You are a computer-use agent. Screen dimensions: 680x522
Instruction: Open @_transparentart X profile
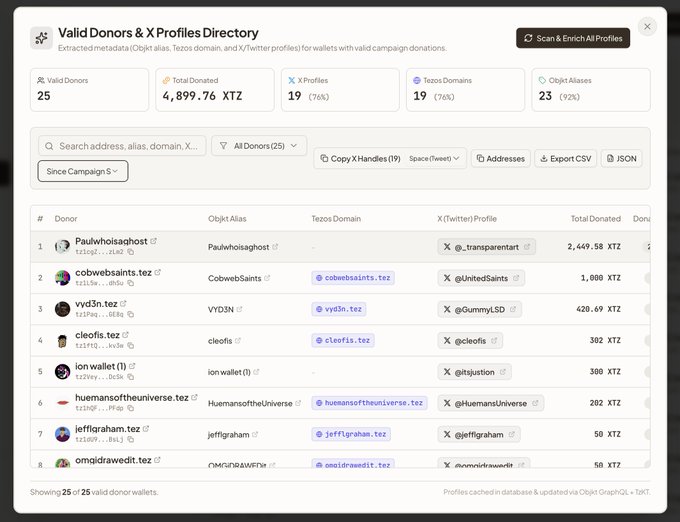pos(486,247)
